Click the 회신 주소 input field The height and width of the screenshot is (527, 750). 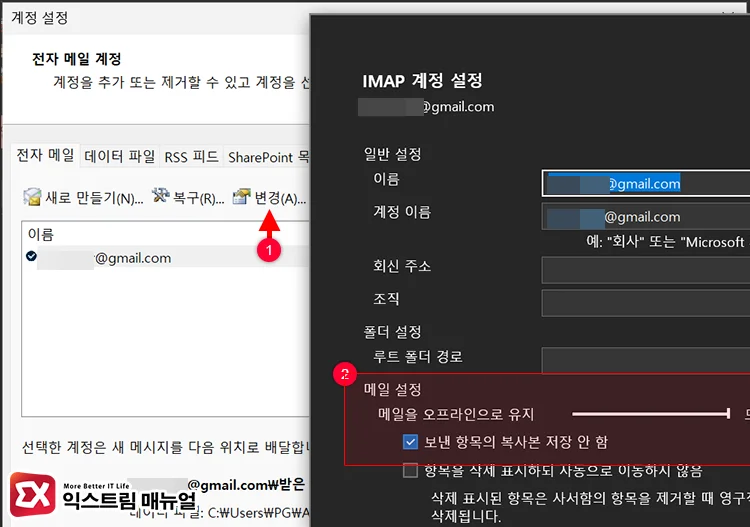646,270
